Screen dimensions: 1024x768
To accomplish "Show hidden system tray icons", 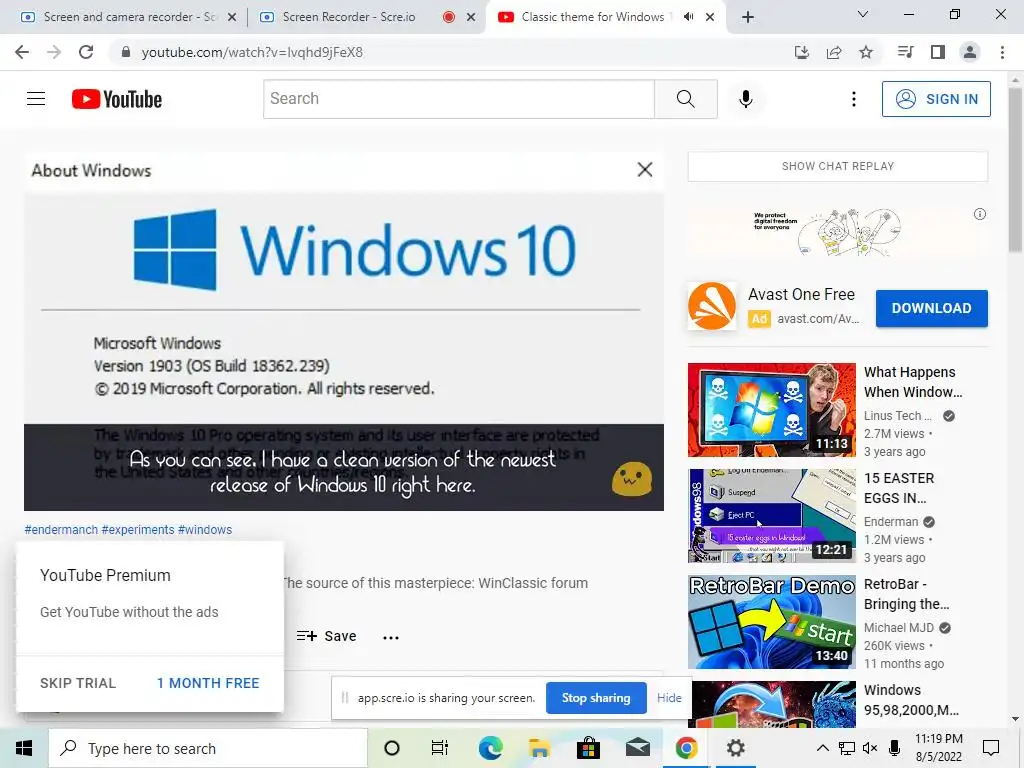I will tap(823, 748).
